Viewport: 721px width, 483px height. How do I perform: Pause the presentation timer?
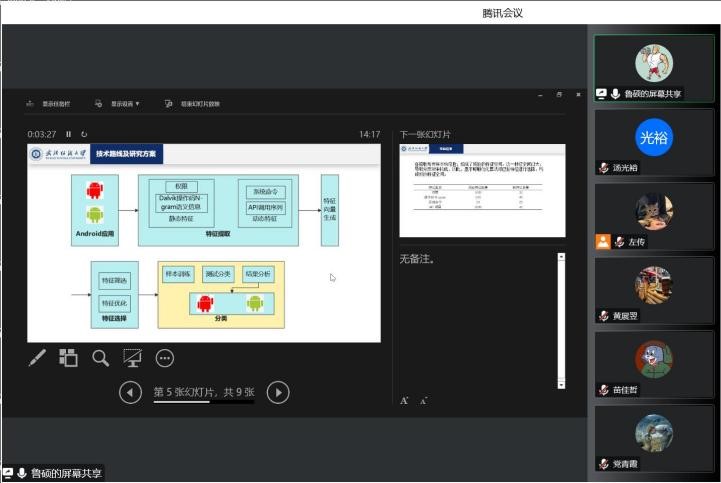[x=69, y=134]
